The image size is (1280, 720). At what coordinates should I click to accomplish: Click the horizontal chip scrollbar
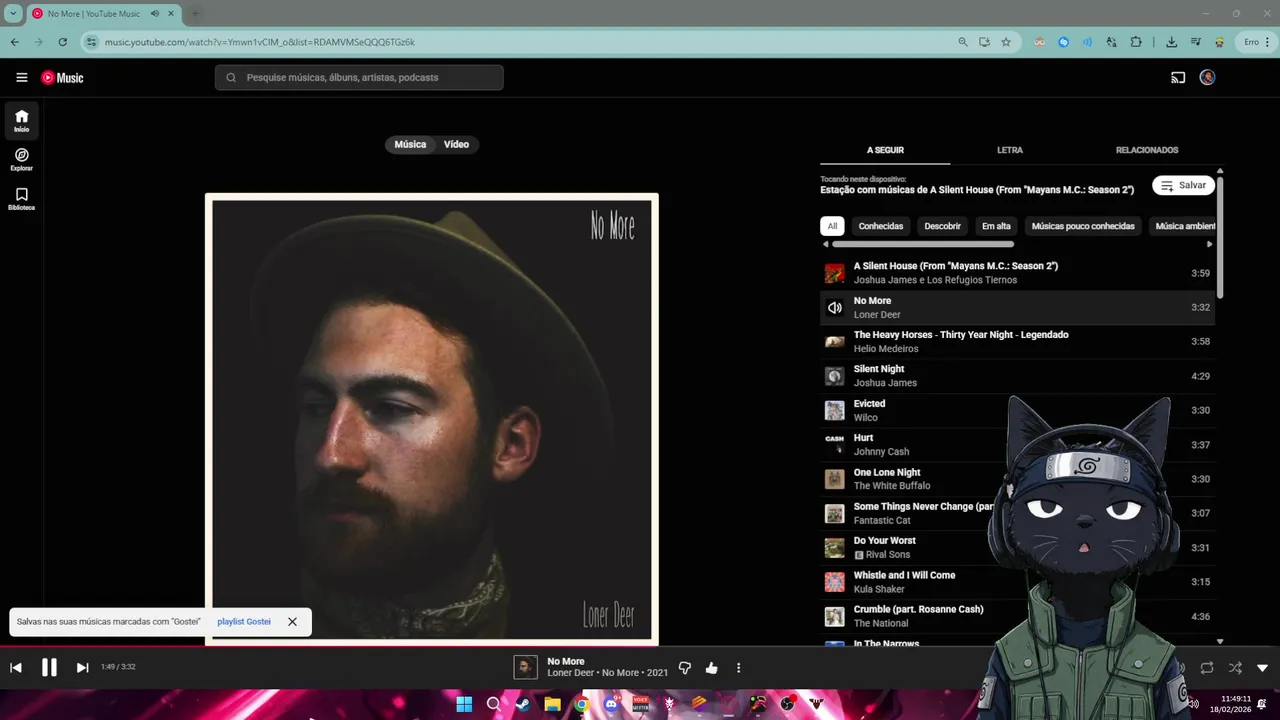(923, 244)
